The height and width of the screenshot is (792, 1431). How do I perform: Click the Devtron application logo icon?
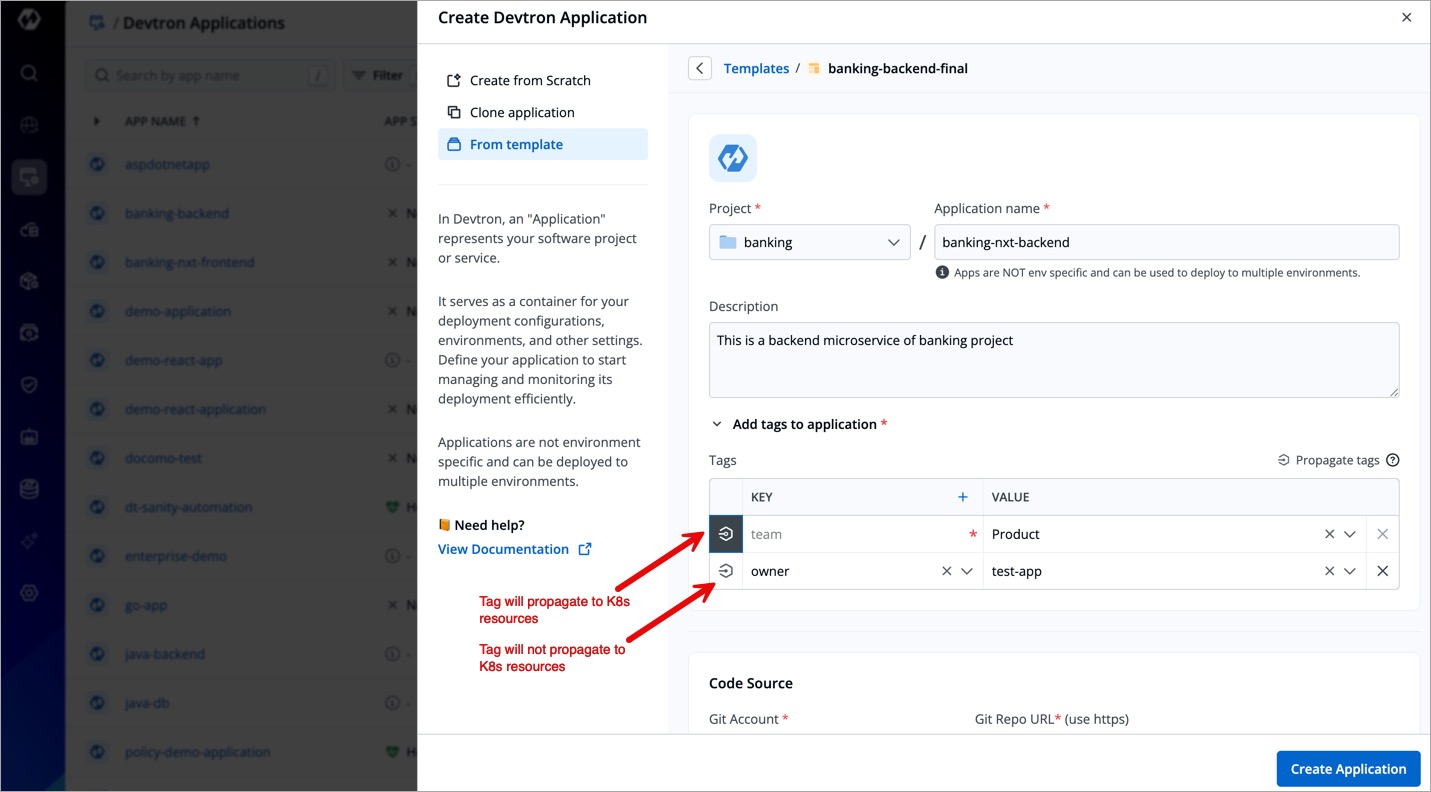[732, 158]
